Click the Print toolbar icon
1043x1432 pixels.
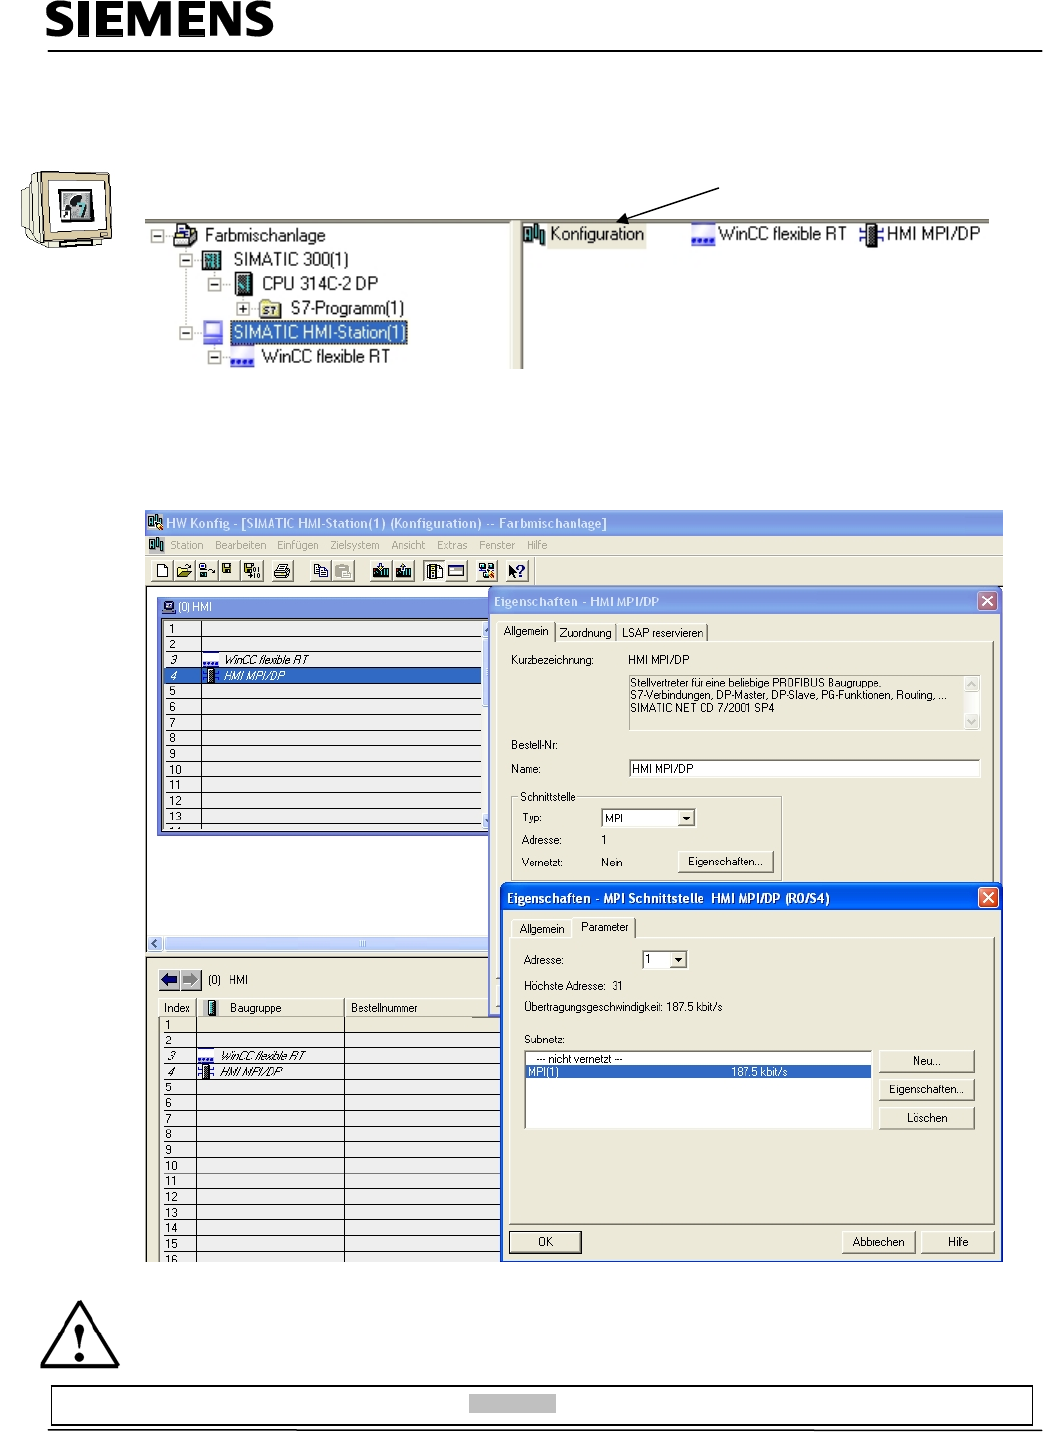(x=282, y=571)
